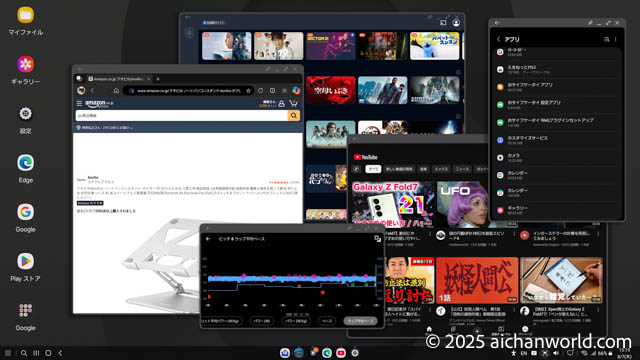
Task: Add a new tab in Edge
Action: point(158,79)
